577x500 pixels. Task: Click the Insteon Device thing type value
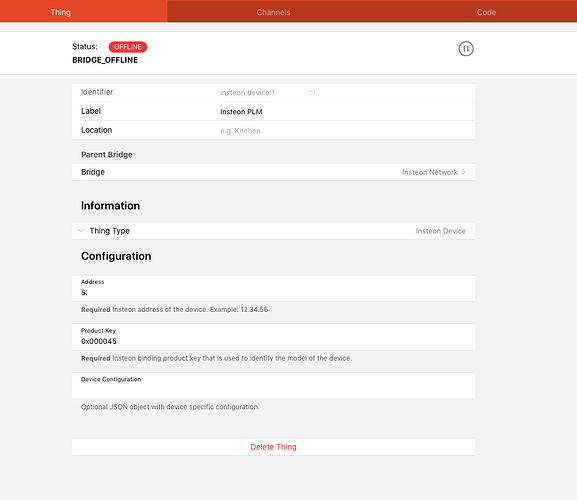pos(440,231)
